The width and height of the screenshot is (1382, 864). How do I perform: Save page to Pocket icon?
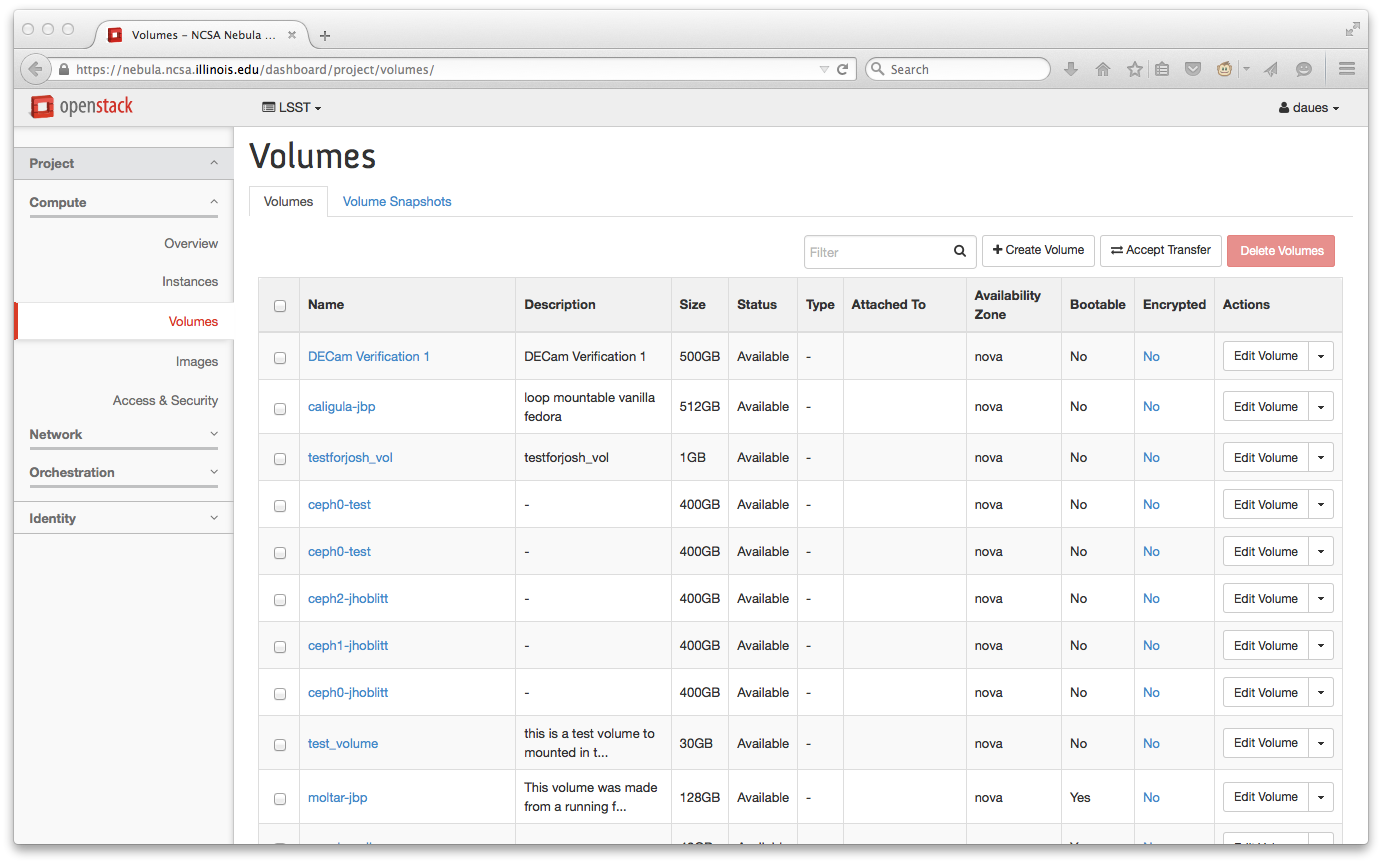[x=1193, y=69]
